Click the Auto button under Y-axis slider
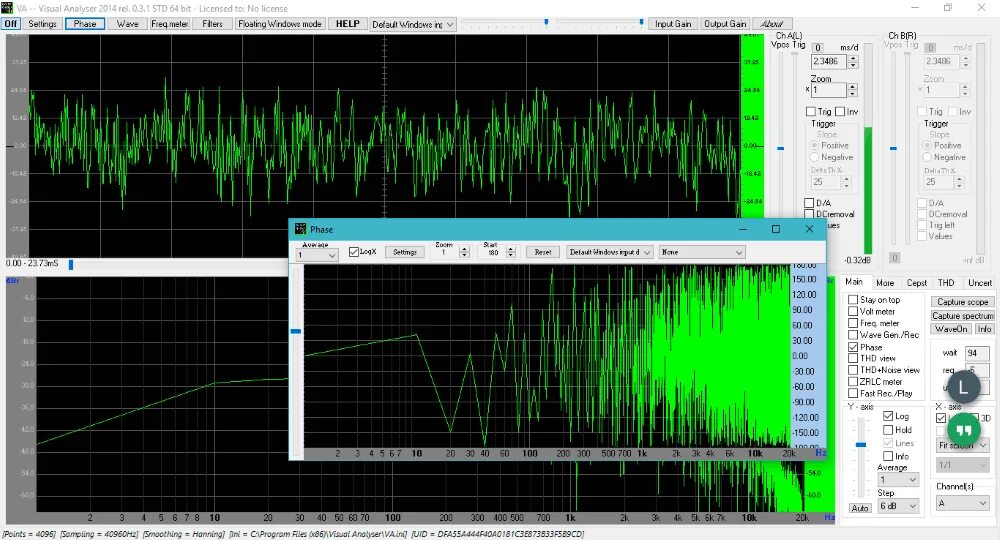The width and height of the screenshot is (1000, 540). point(860,508)
